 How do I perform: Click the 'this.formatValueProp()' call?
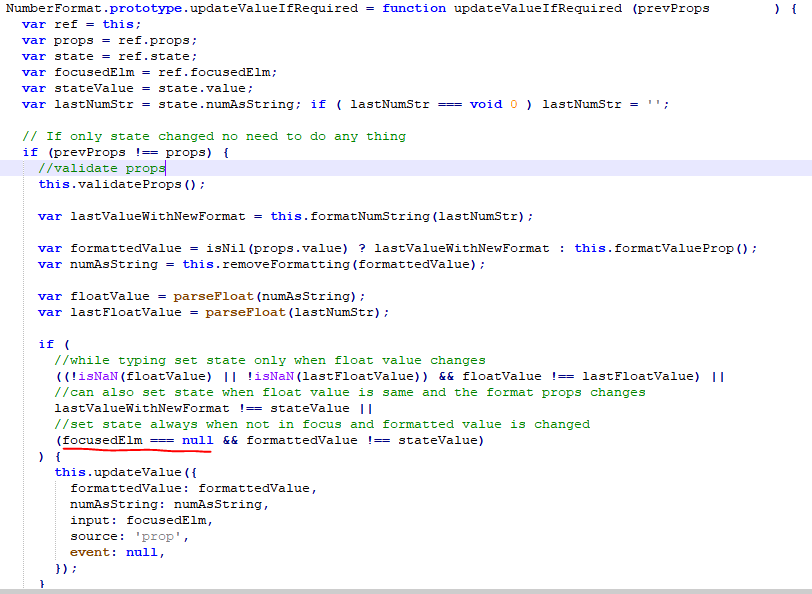[x=661, y=249]
